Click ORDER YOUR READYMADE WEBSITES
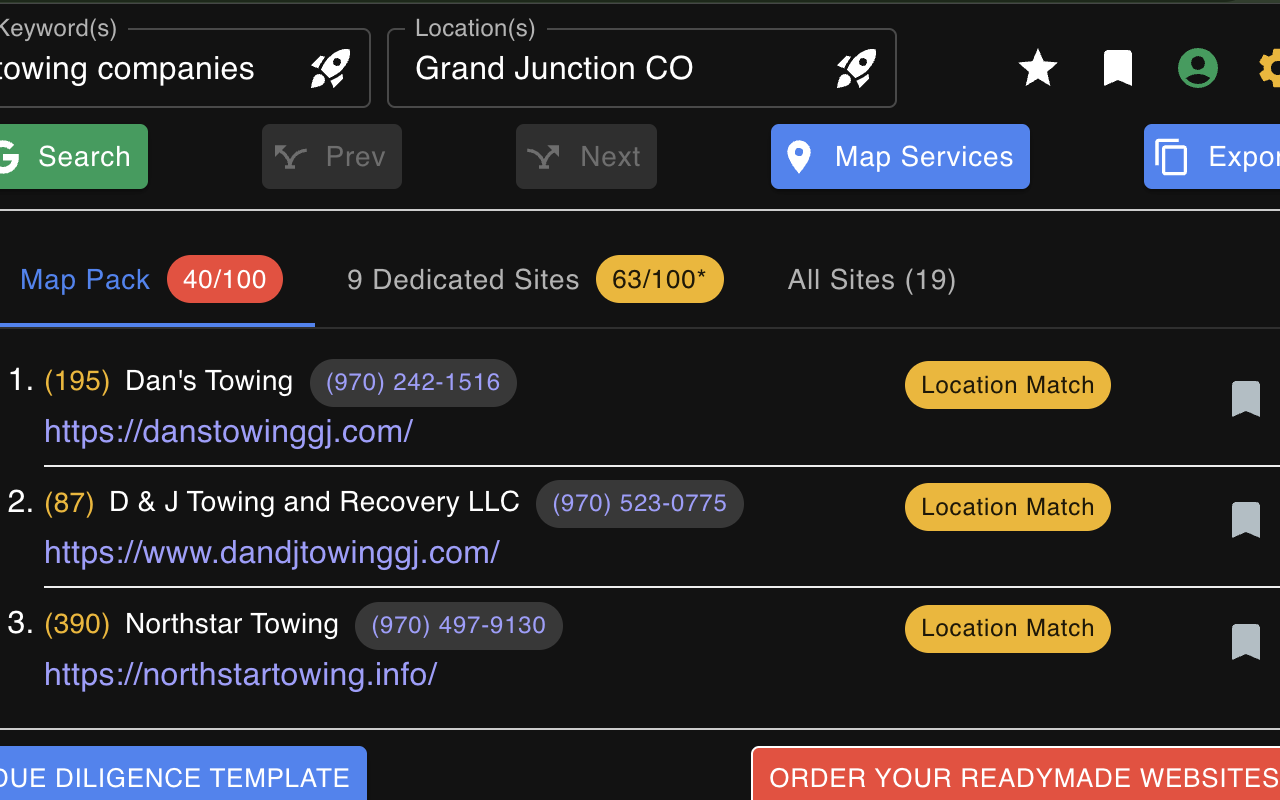Image resolution: width=1280 pixels, height=800 pixels. coord(1020,777)
